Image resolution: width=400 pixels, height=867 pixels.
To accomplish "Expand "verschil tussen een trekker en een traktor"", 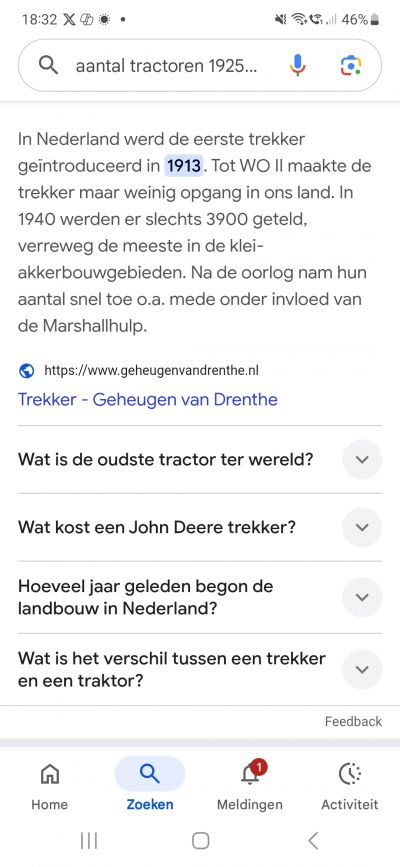I will click(200, 669).
